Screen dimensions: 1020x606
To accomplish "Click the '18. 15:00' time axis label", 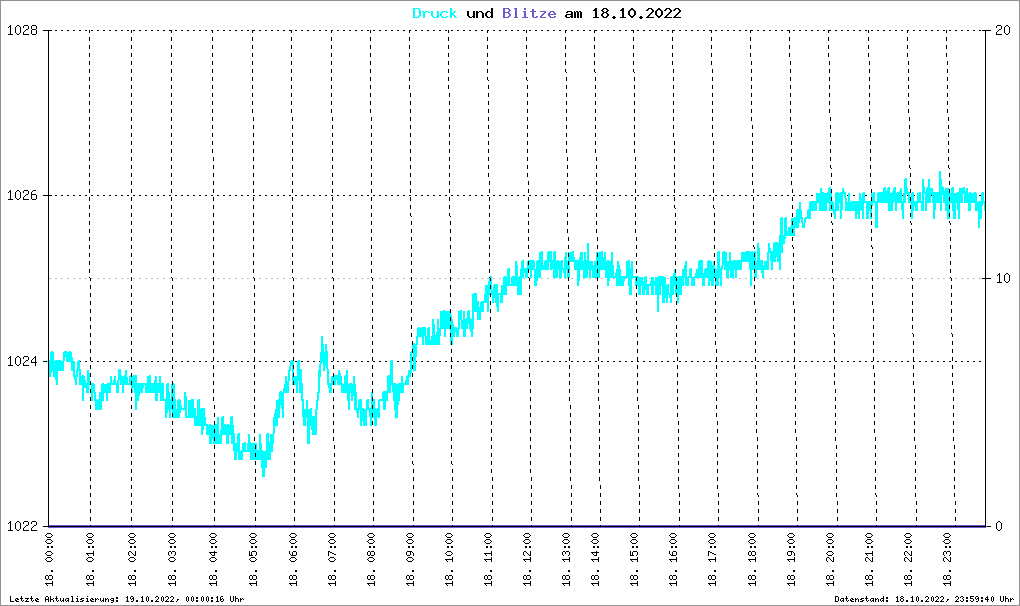I will (634, 559).
